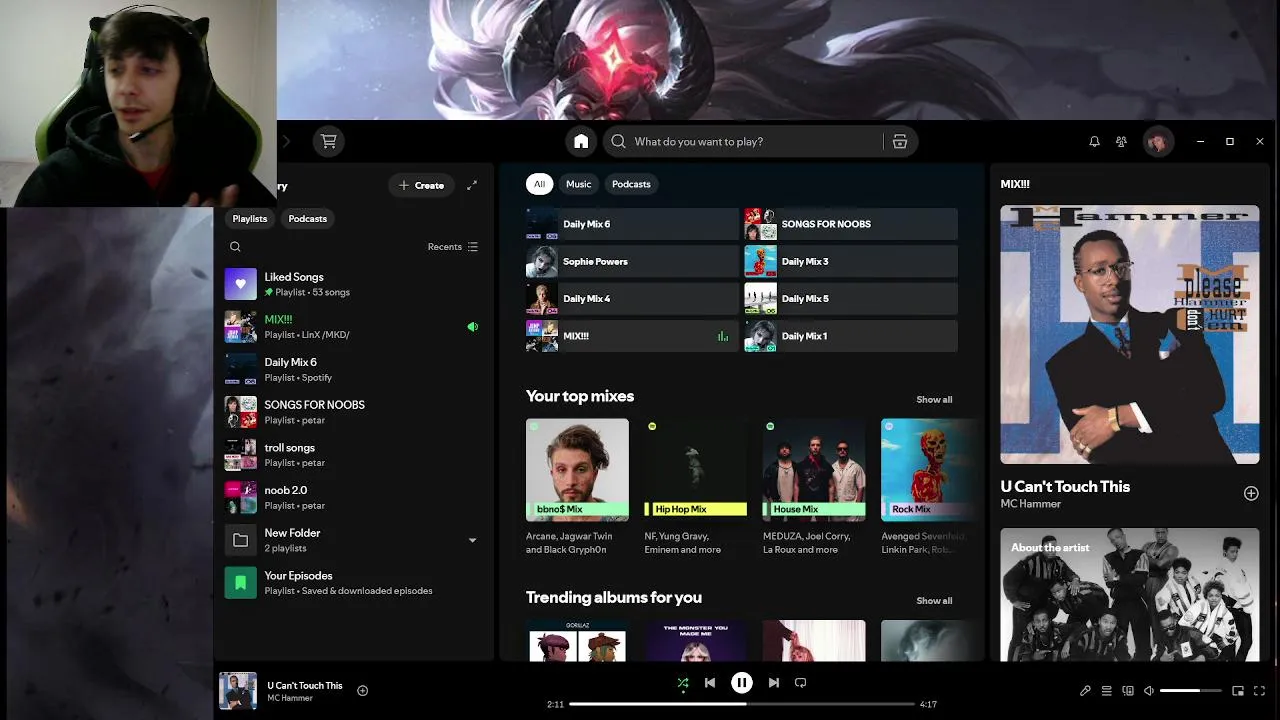
Task: Open notifications bell
Action: (x=1094, y=142)
